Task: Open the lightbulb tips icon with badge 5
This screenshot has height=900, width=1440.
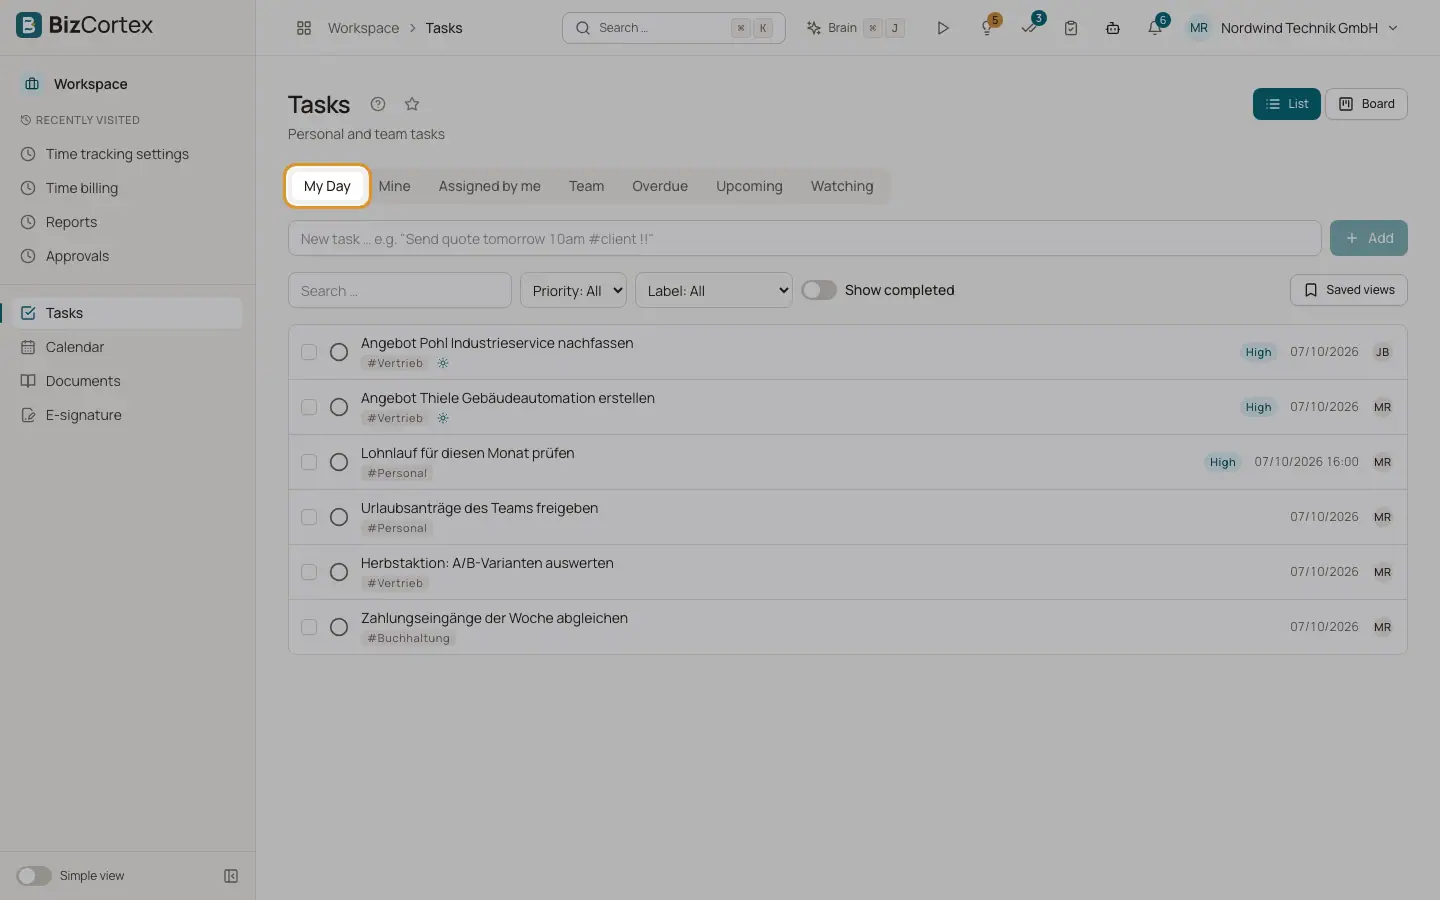Action: 988,28
